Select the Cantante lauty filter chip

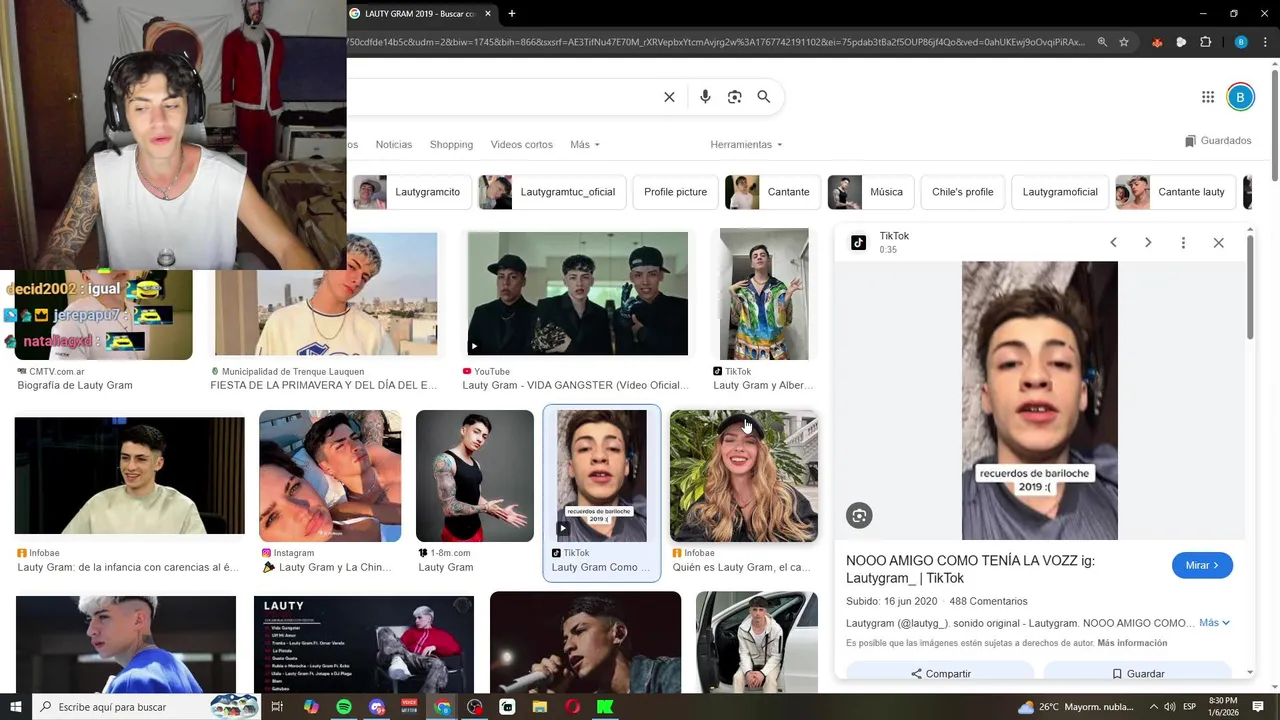click(x=1175, y=192)
